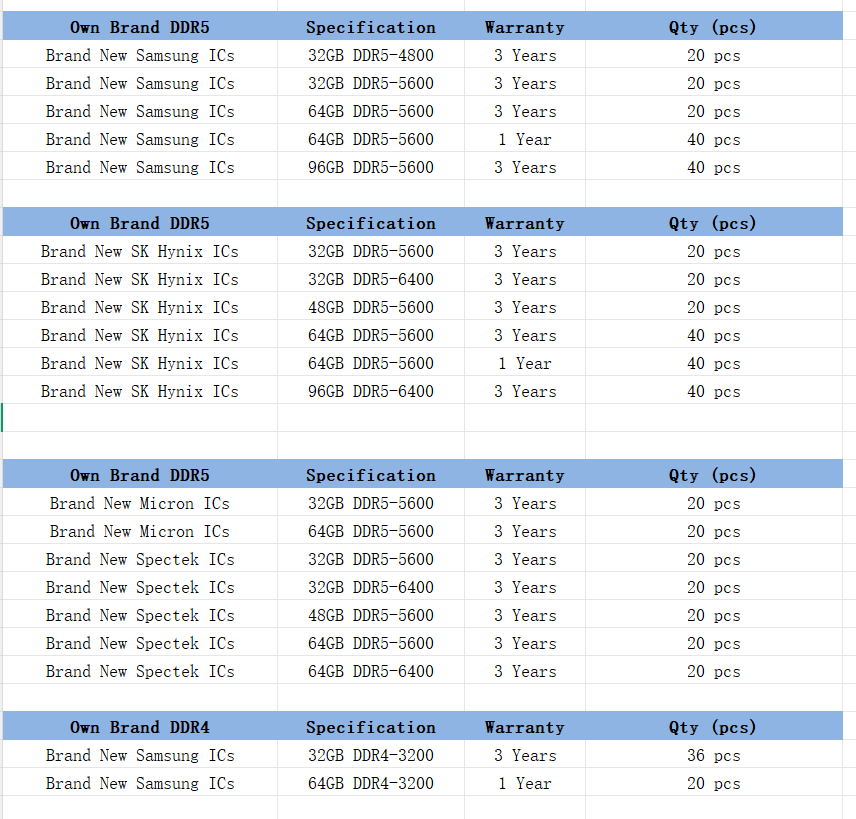
Task: Select the 32GB DDR5-4800 specification cell
Action: coord(371,55)
